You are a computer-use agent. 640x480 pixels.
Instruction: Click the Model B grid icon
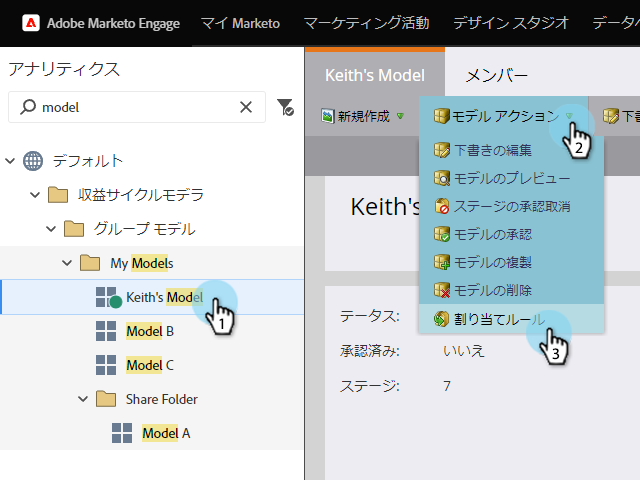click(106, 331)
